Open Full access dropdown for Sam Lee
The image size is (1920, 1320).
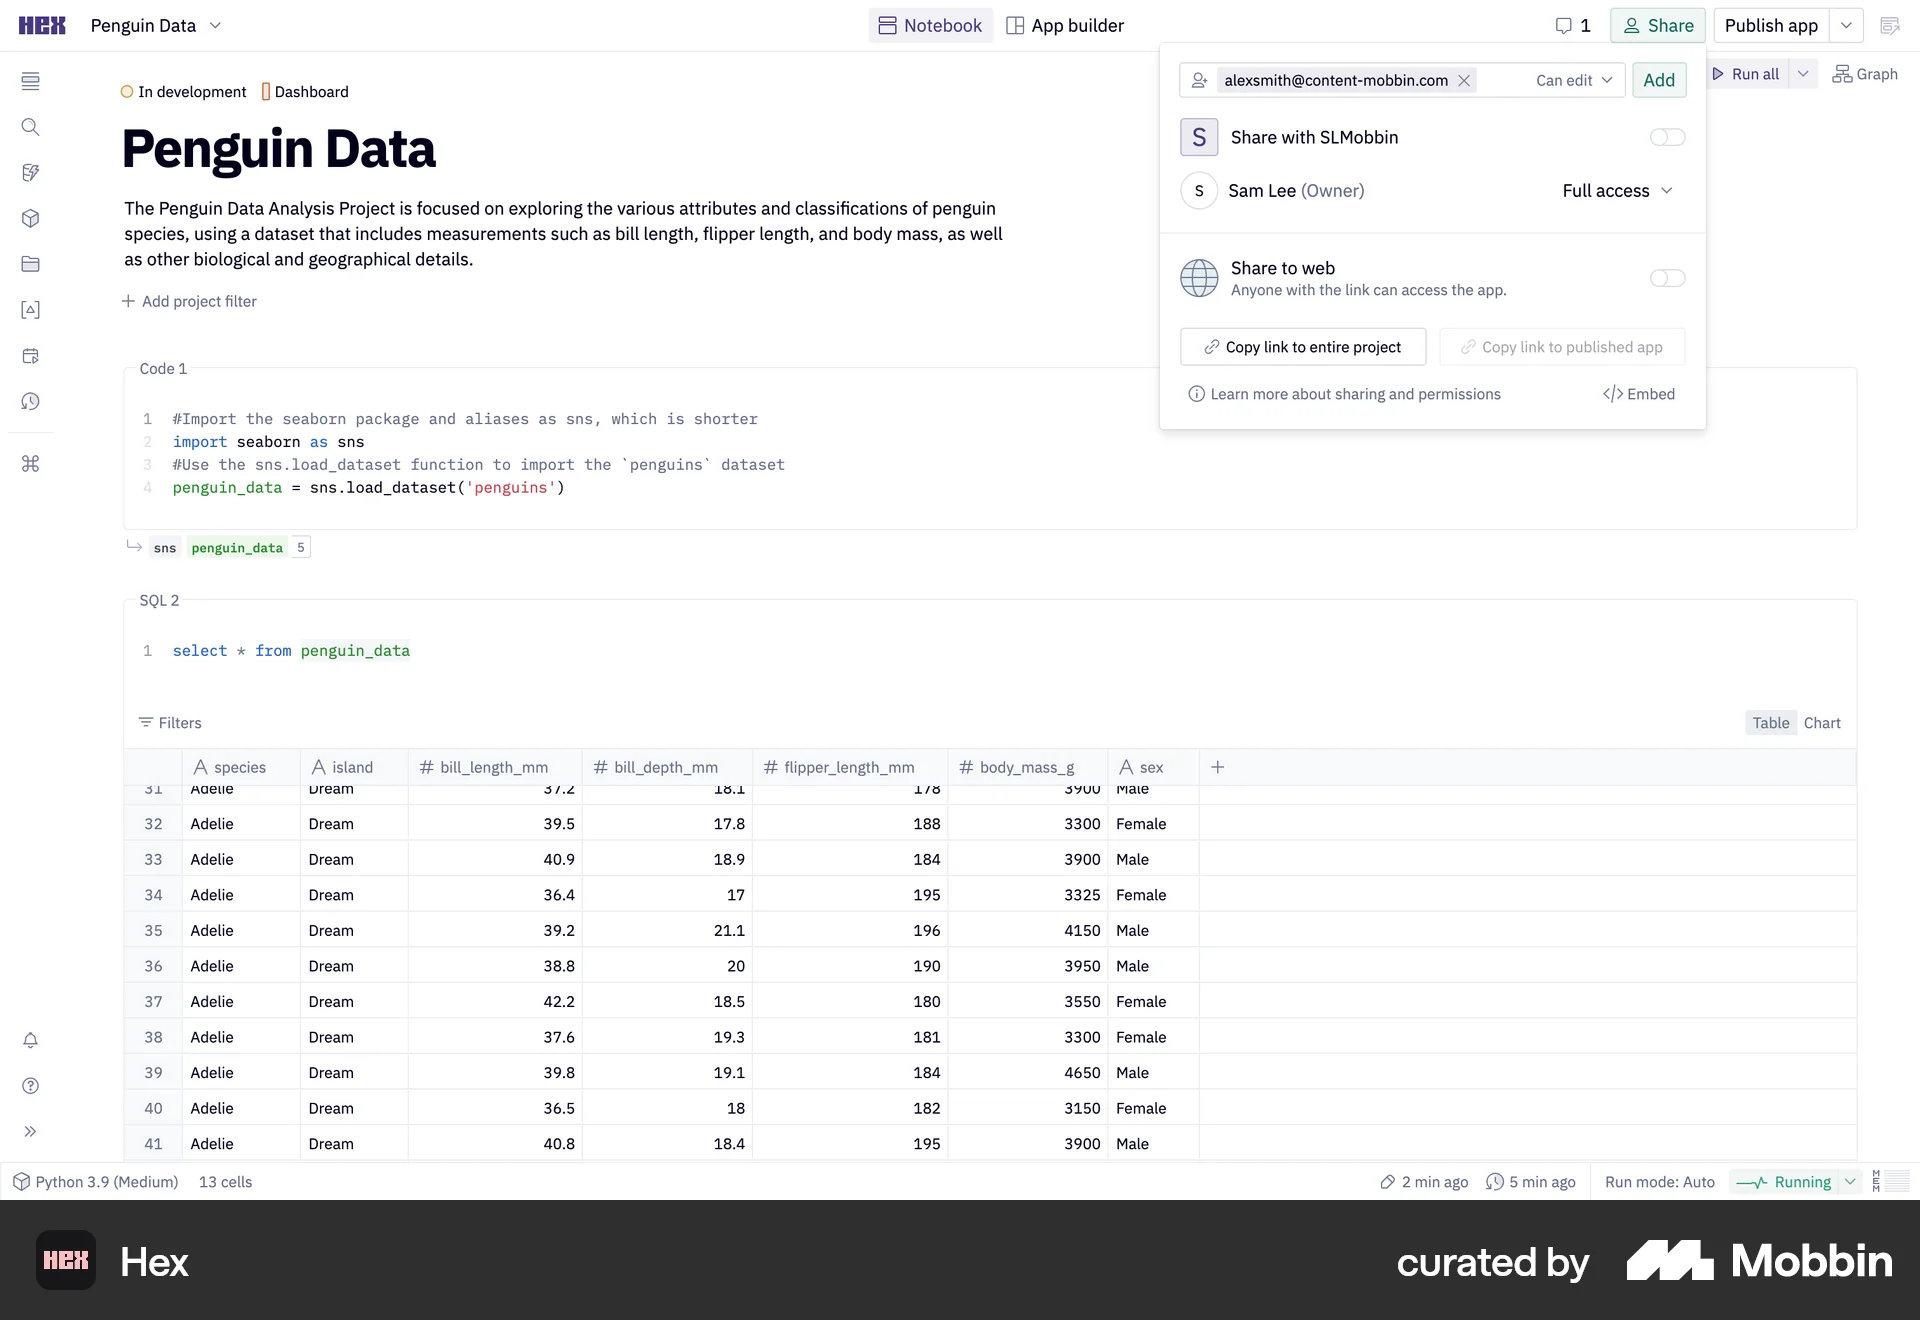tap(1617, 191)
